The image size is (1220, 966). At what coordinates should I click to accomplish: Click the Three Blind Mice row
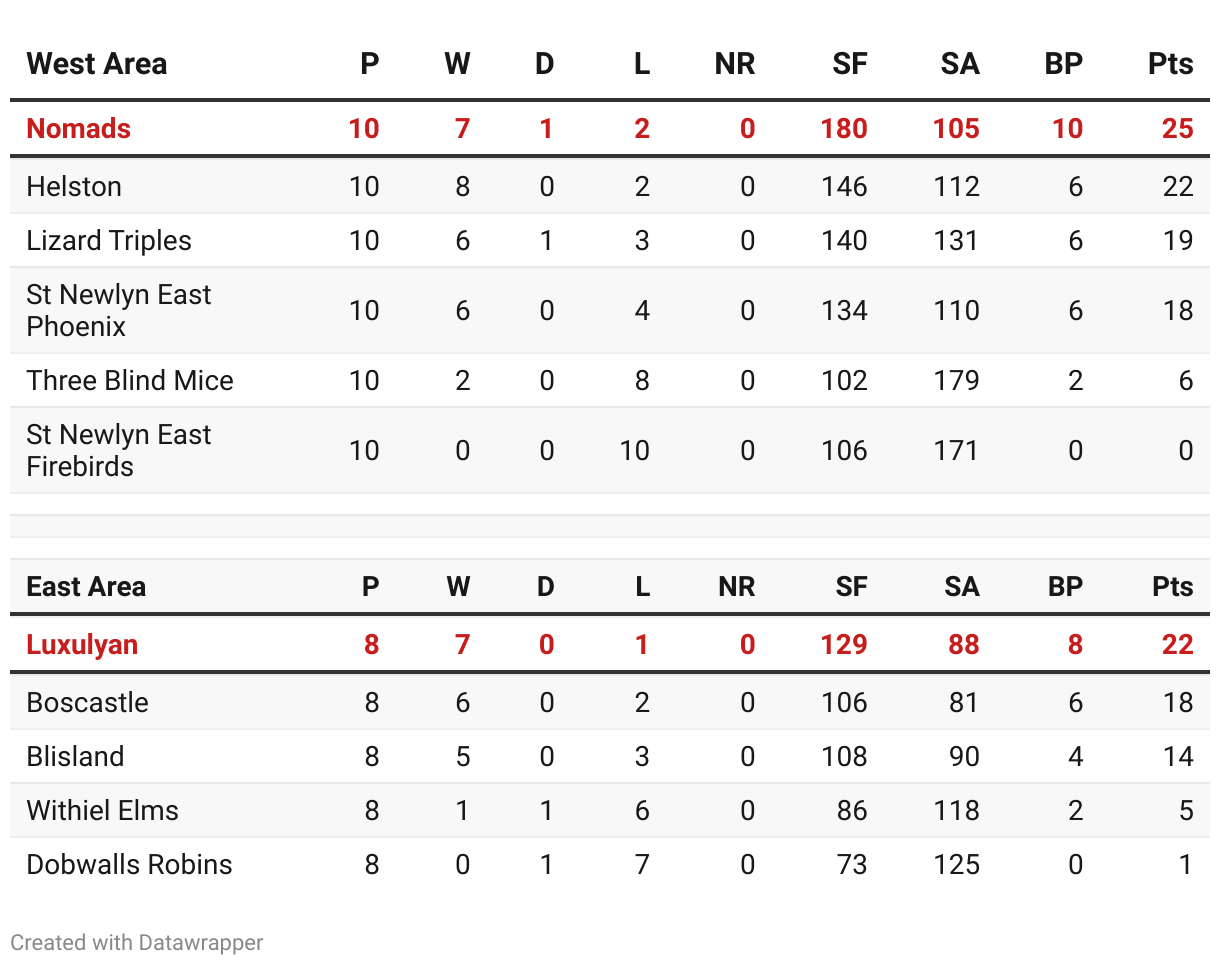(x=130, y=380)
